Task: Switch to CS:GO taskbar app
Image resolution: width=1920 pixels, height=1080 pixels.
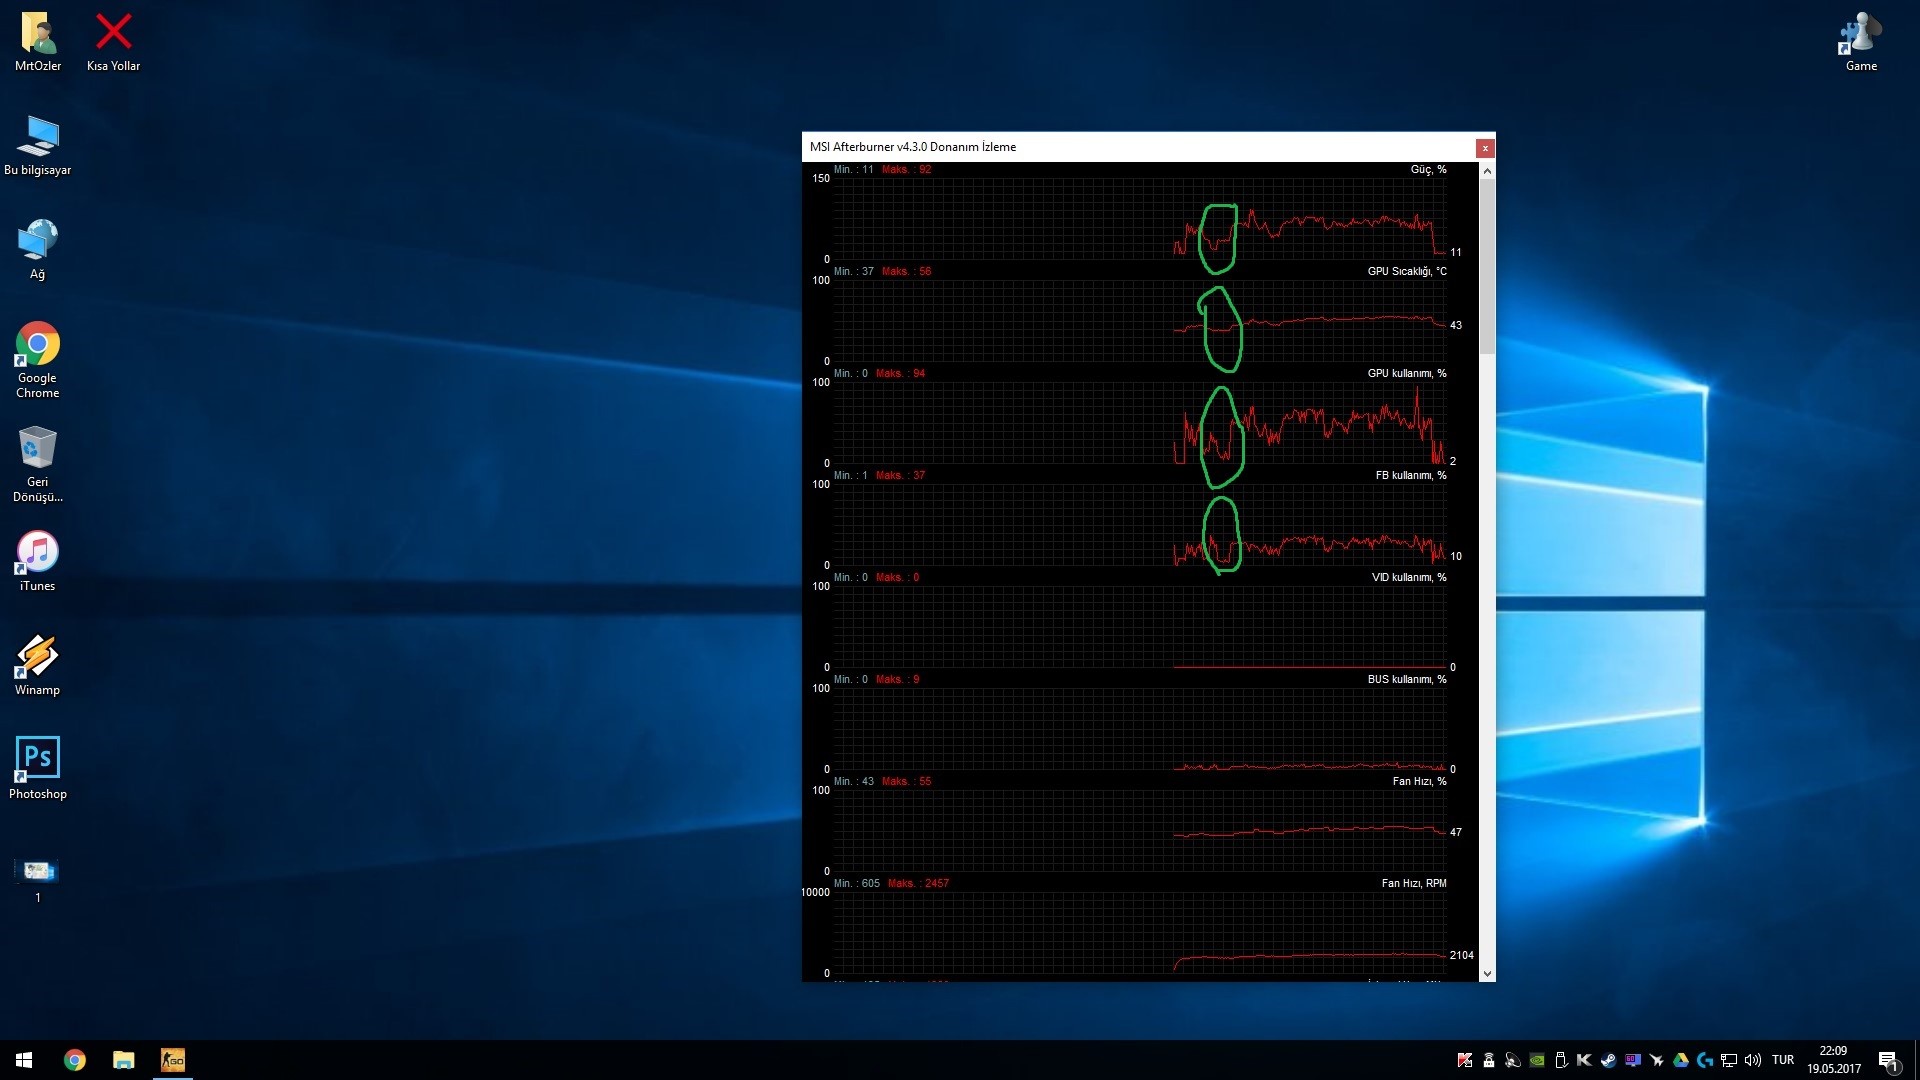Action: tap(173, 1060)
